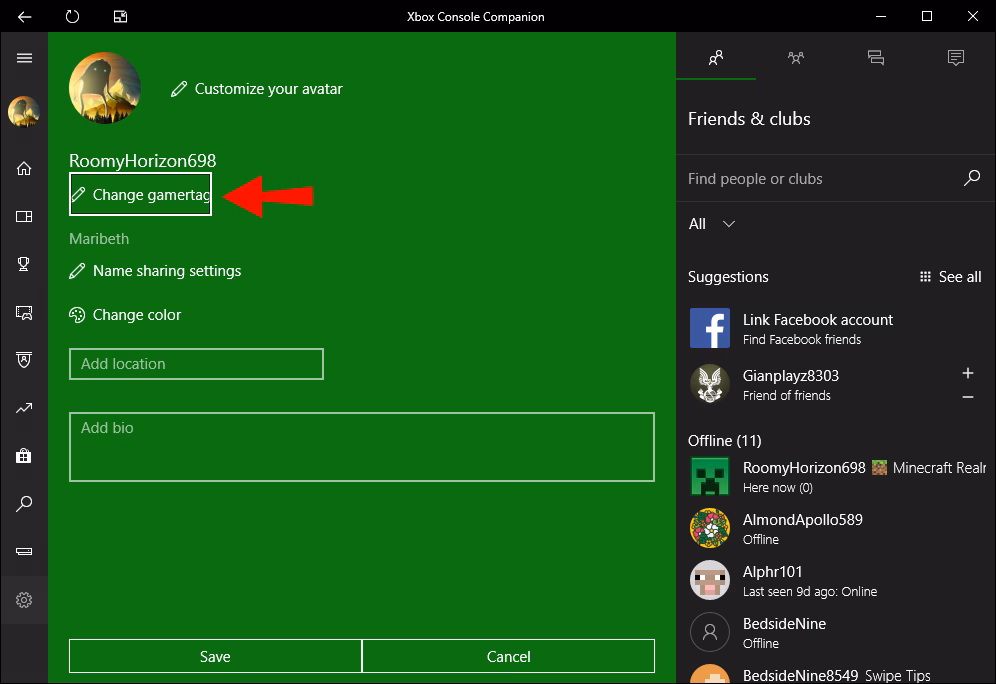Viewport: 996px width, 684px height.
Task: Go back with the back arrow
Action: 24,17
